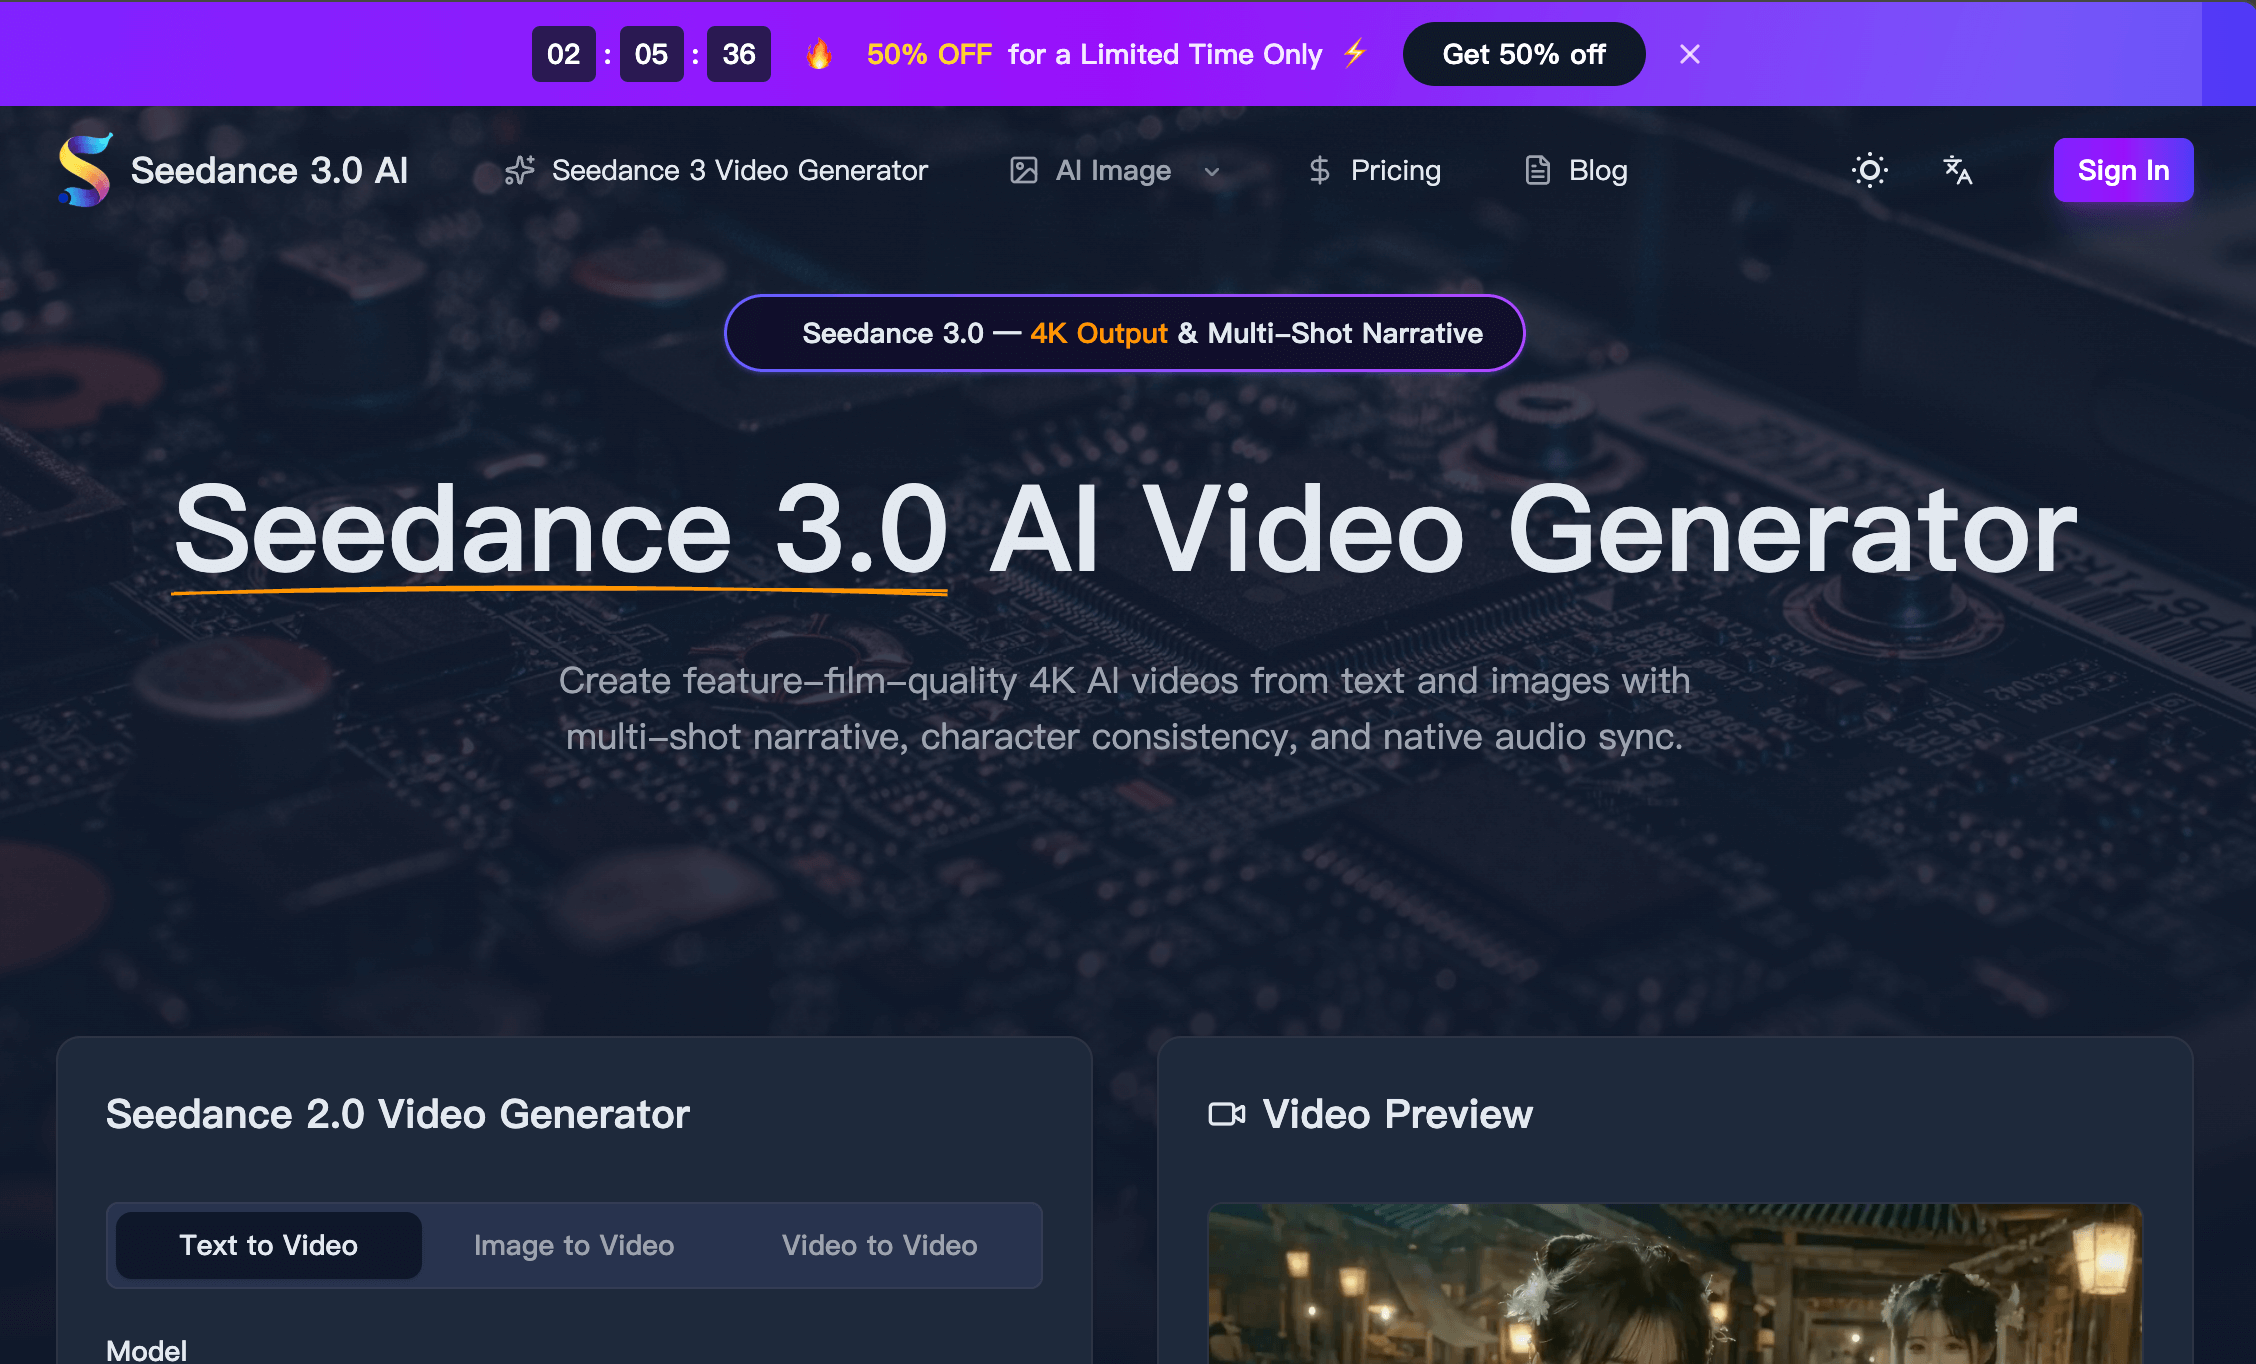Click the Get 50% off button
This screenshot has width=2256, height=1364.
pos(1523,54)
